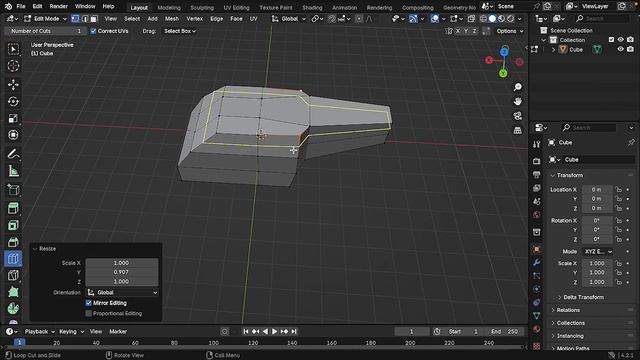Select the Annotate tool
Image resolution: width=640 pixels, height=360 pixels.
pyautogui.click(x=13, y=154)
